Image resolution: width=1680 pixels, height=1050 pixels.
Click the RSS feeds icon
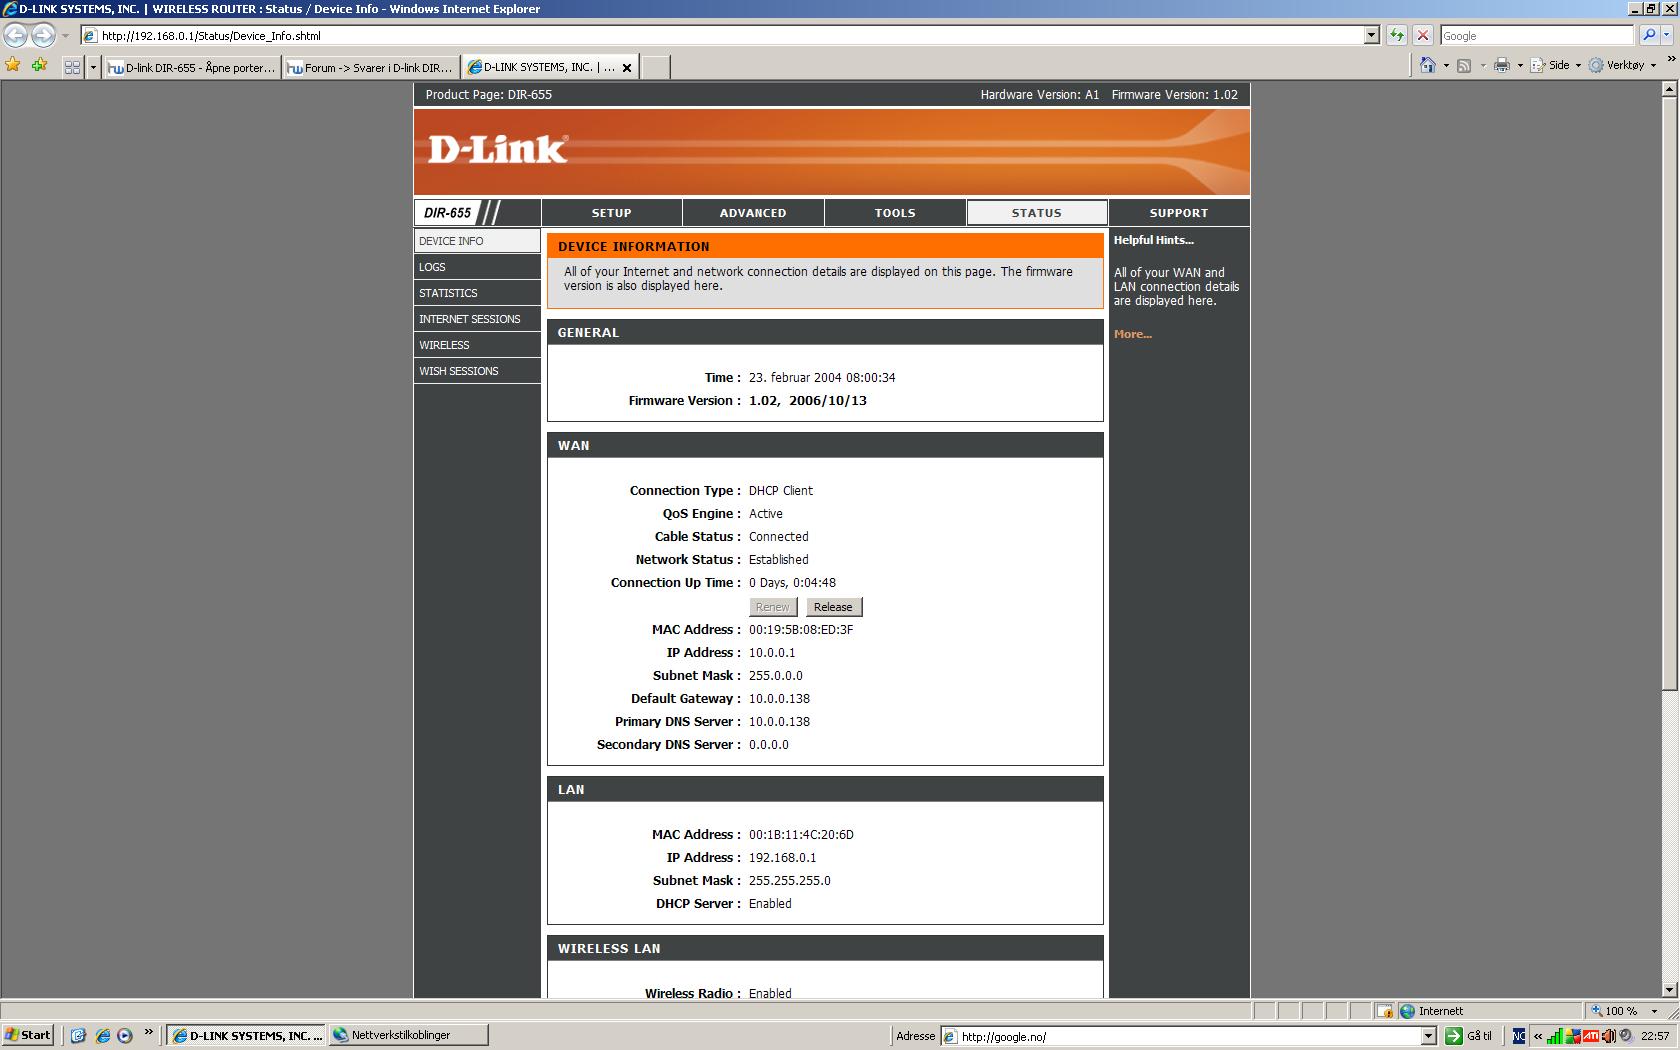1464,65
